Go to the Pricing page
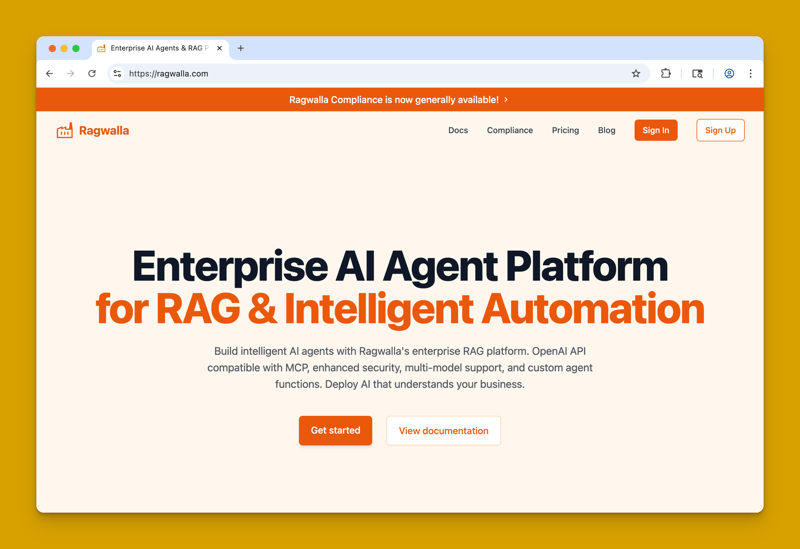Screen dimensions: 800x549 [x=565, y=130]
